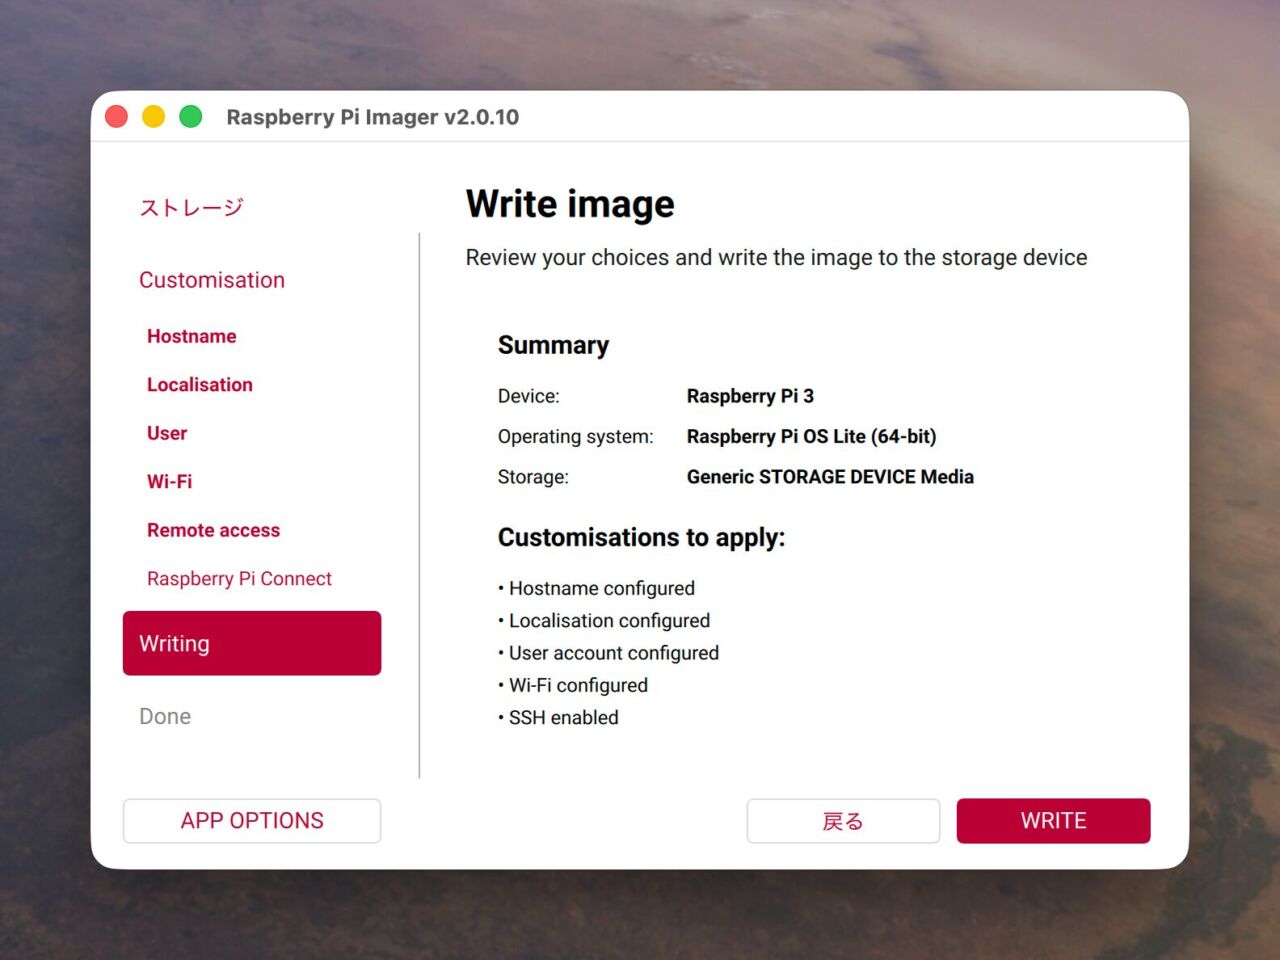Click 'Generic STORAGE DEVICE Media' value

pos(830,477)
